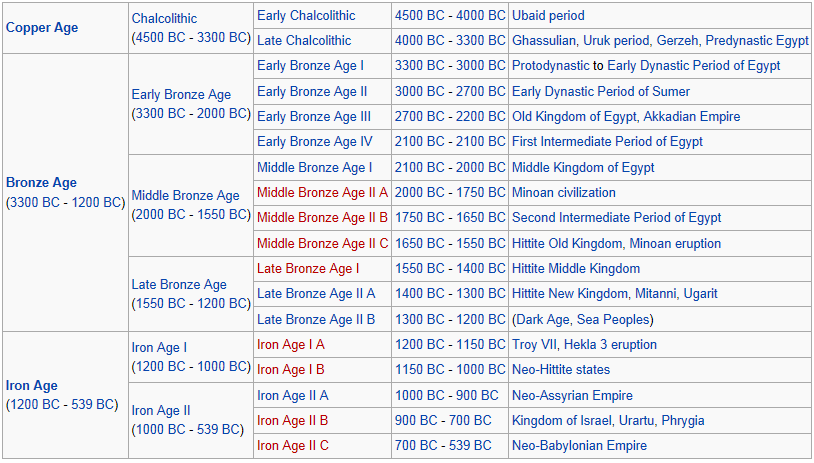
Task: Open the Minoan civilization link
Action: coord(564,193)
